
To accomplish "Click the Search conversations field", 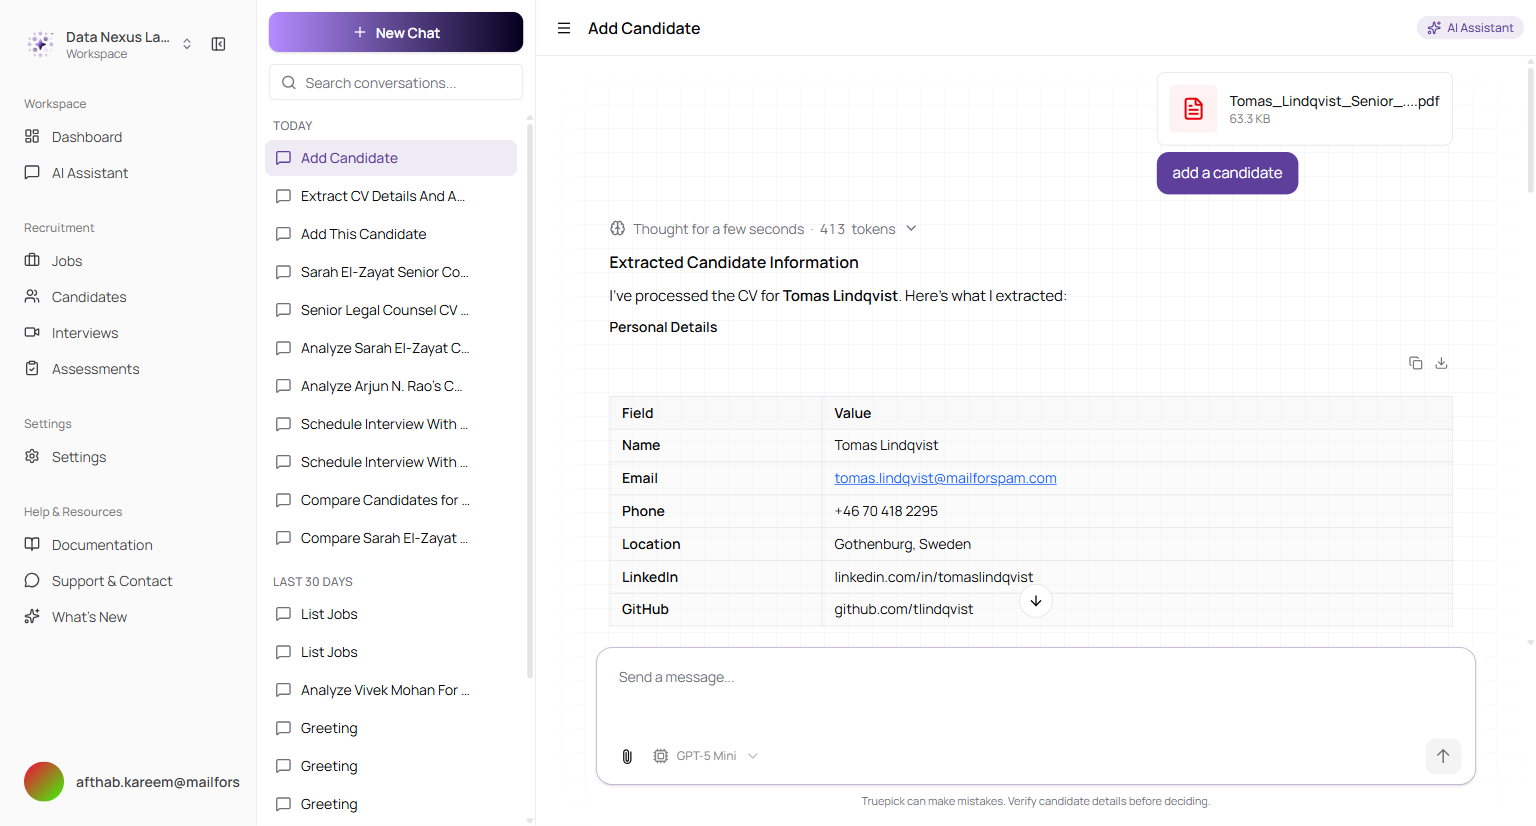I will click(396, 83).
